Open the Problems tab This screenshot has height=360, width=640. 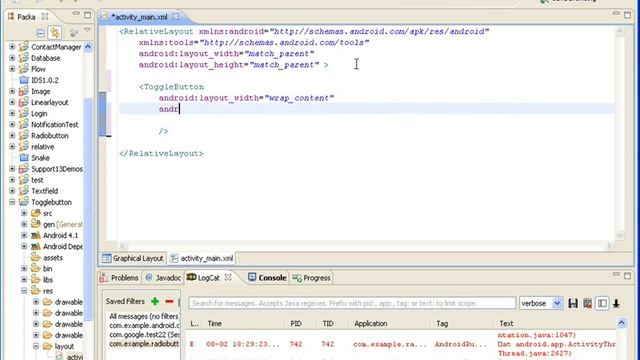point(119,278)
